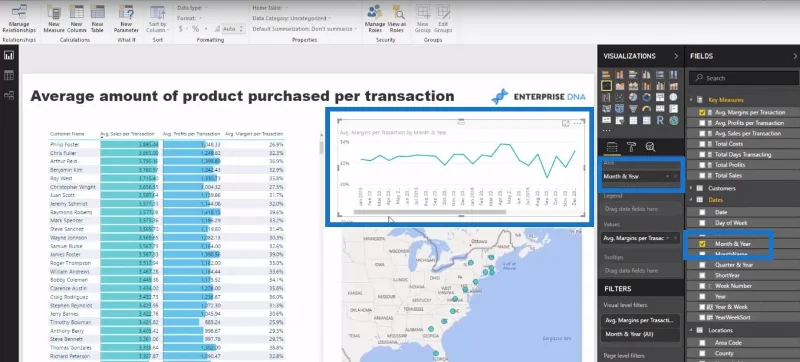800x362 pixels.
Task: Collapse the Locations table
Action: pos(691,330)
